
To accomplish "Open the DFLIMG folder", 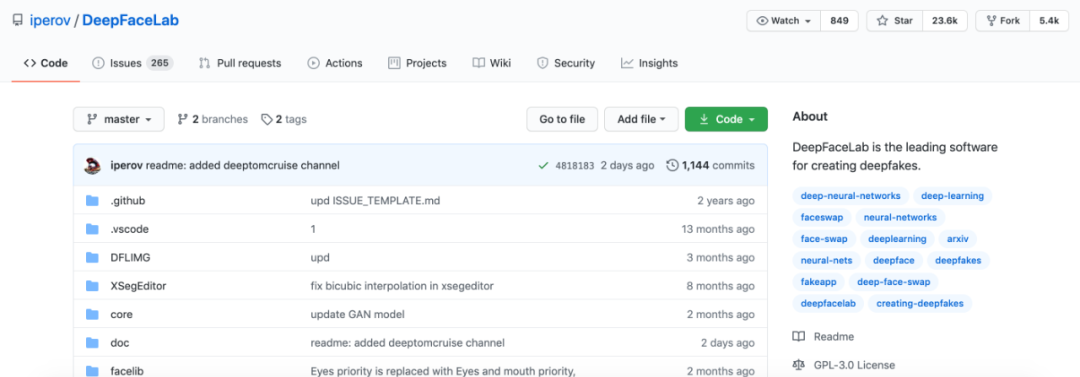I will point(130,257).
